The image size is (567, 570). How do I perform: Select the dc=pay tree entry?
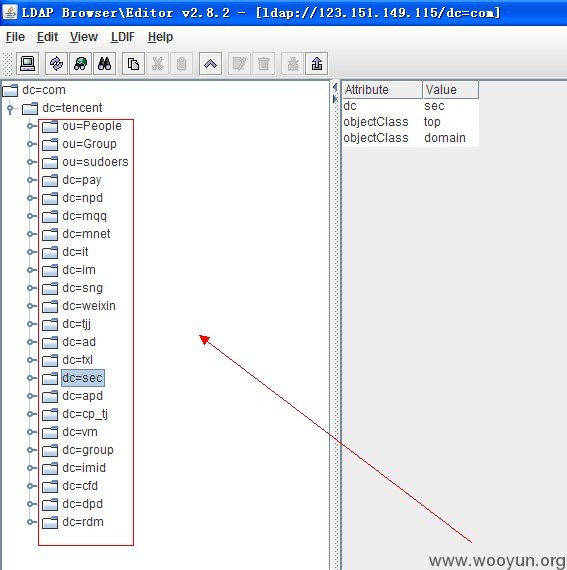pos(82,180)
